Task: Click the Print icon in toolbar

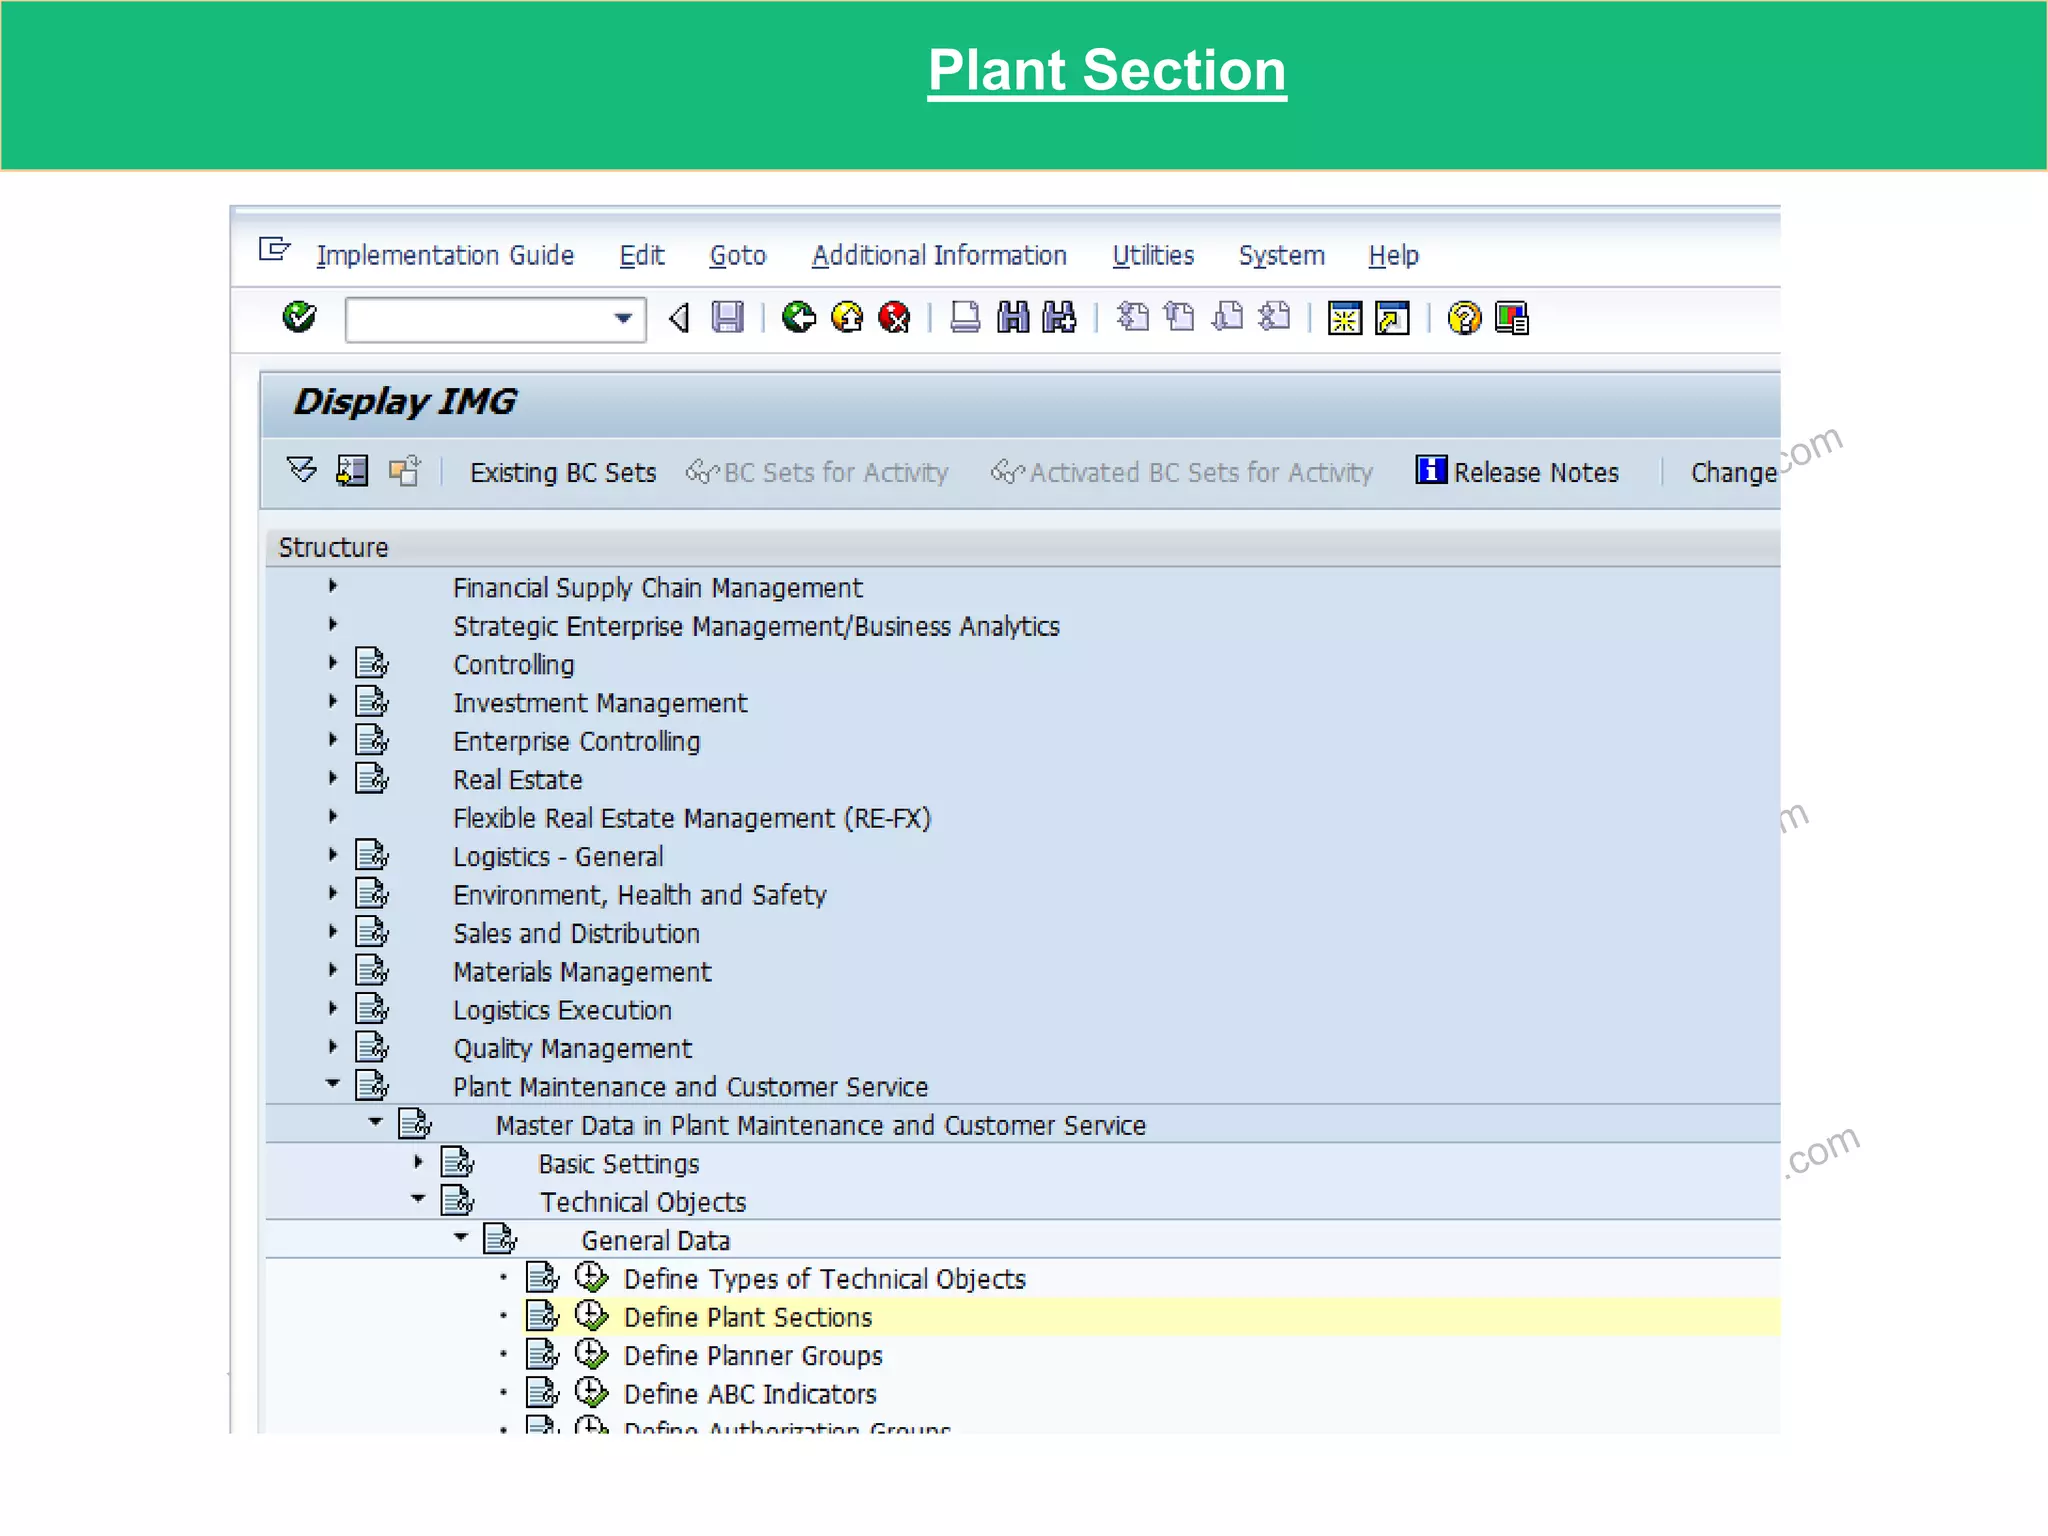Action: click(965, 318)
